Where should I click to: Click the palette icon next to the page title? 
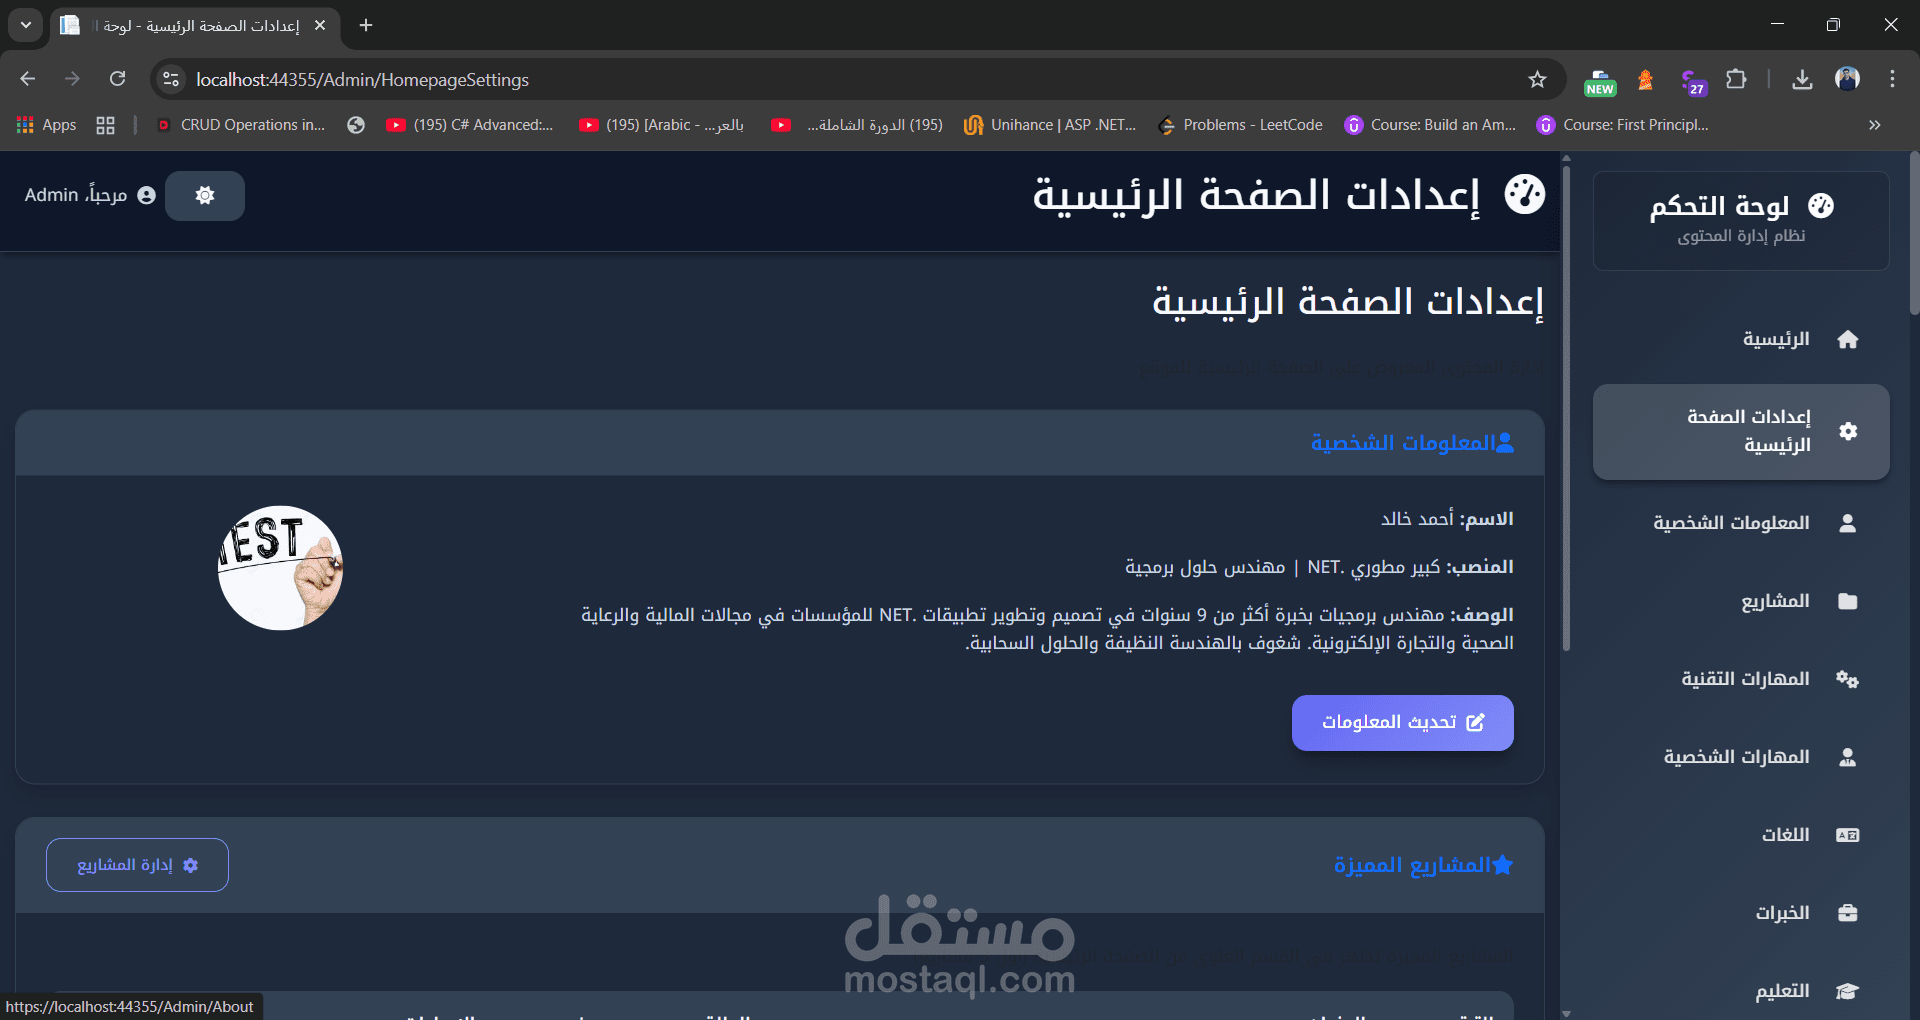(1525, 194)
